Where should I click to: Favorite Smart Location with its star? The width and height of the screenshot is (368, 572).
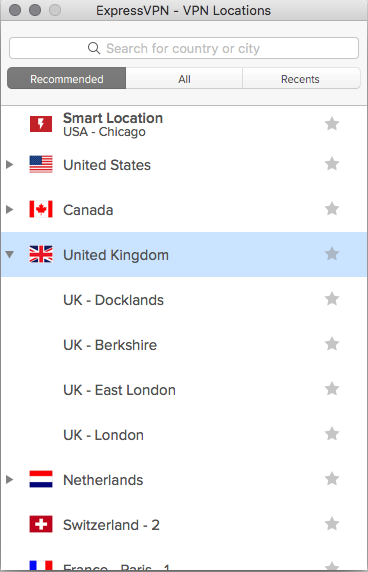[332, 124]
